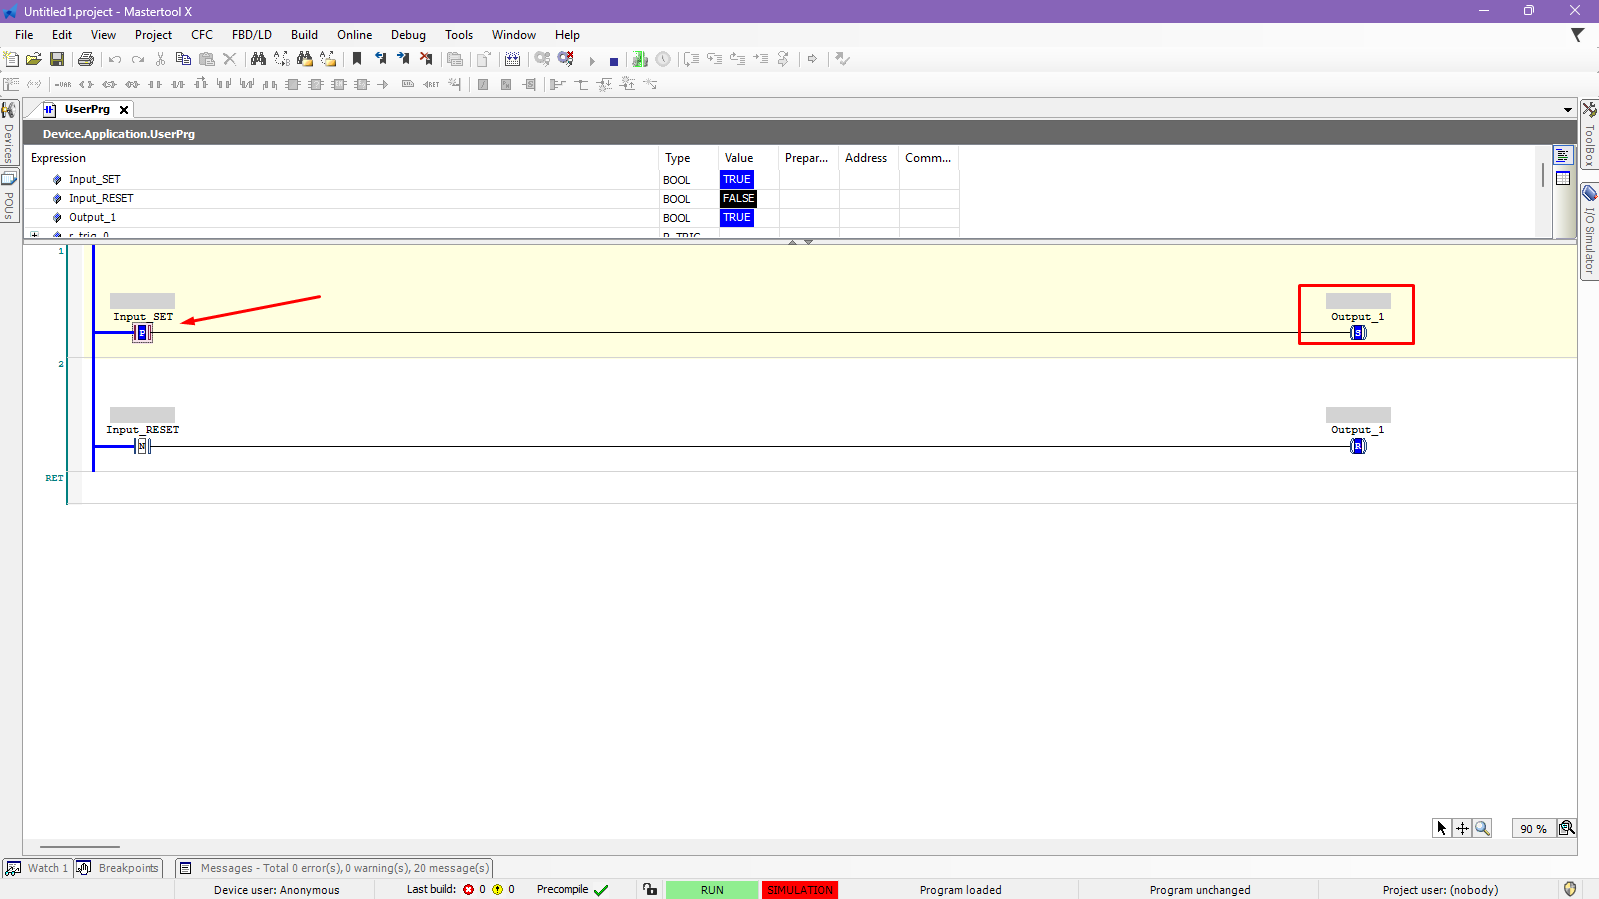Screen dimensions: 1599x899
Task: Click the Print icon
Action: point(86,60)
